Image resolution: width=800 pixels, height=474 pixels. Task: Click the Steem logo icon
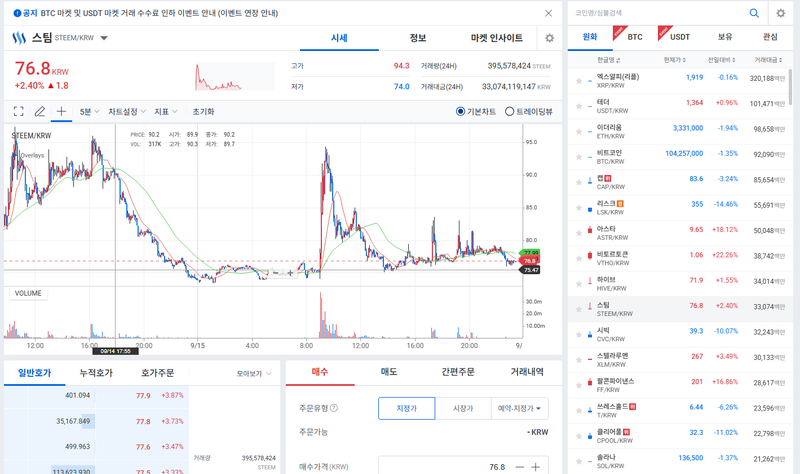[x=19, y=38]
